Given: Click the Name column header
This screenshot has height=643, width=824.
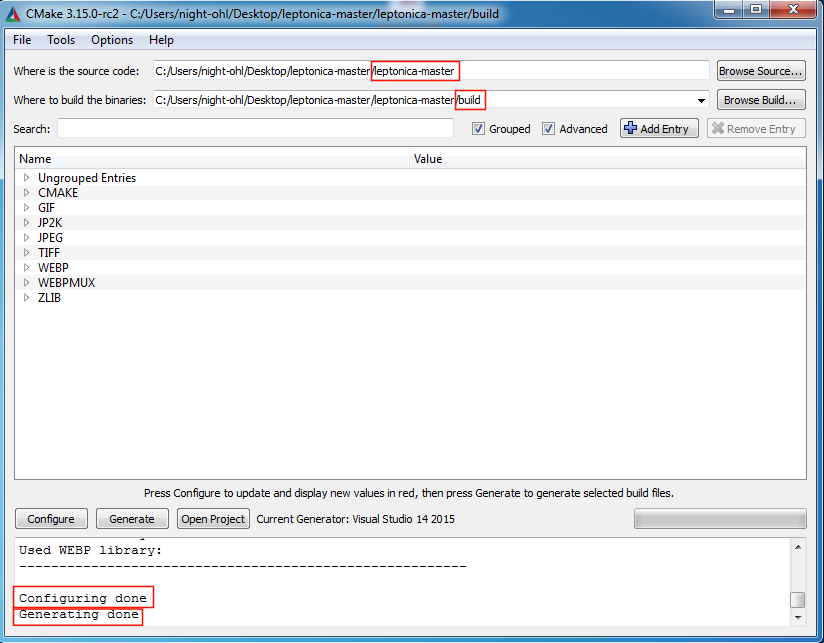Looking at the screenshot, I should point(212,159).
